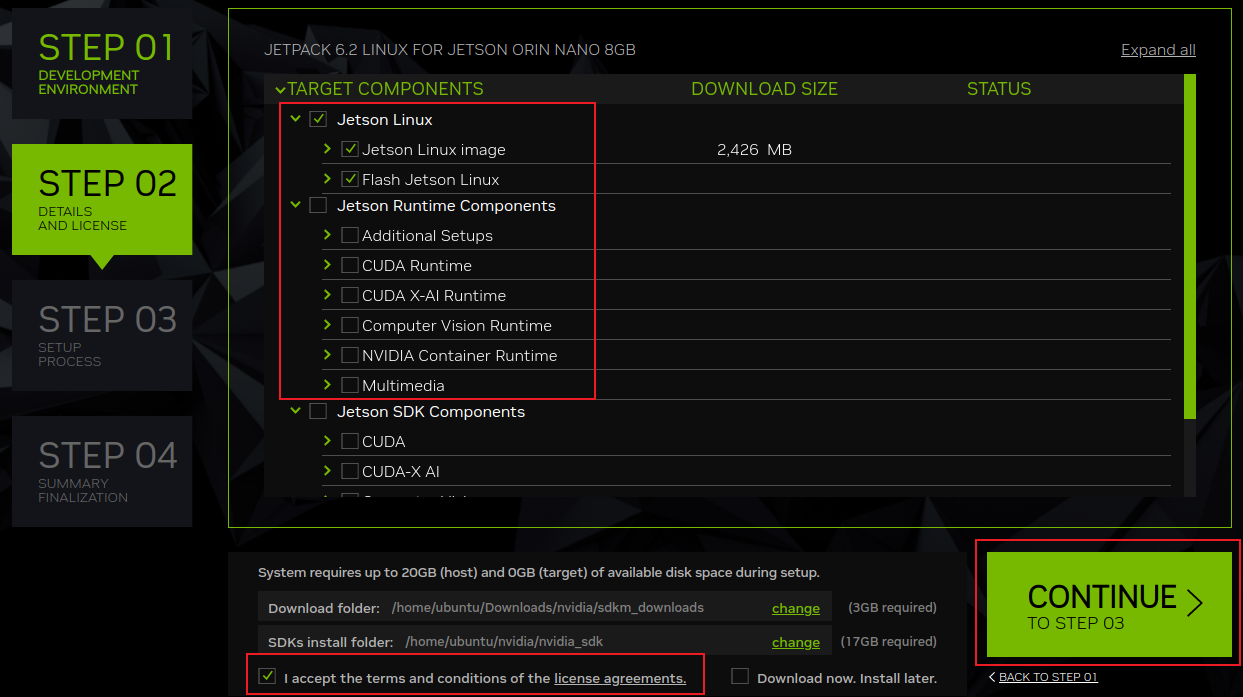Check the NVIDIA Container Runtime checkbox
1243x697 pixels.
(350, 355)
